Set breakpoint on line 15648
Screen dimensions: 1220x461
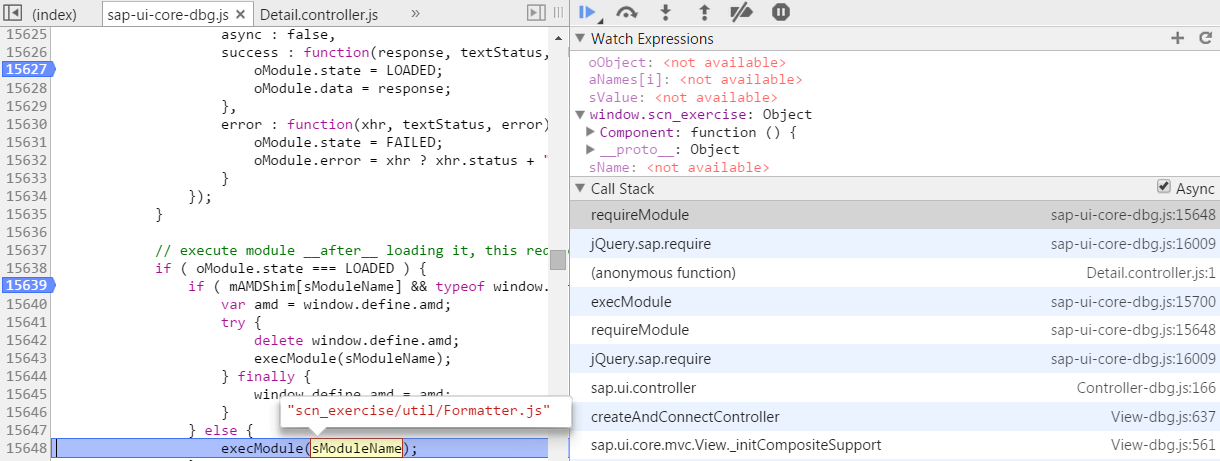tap(25, 449)
